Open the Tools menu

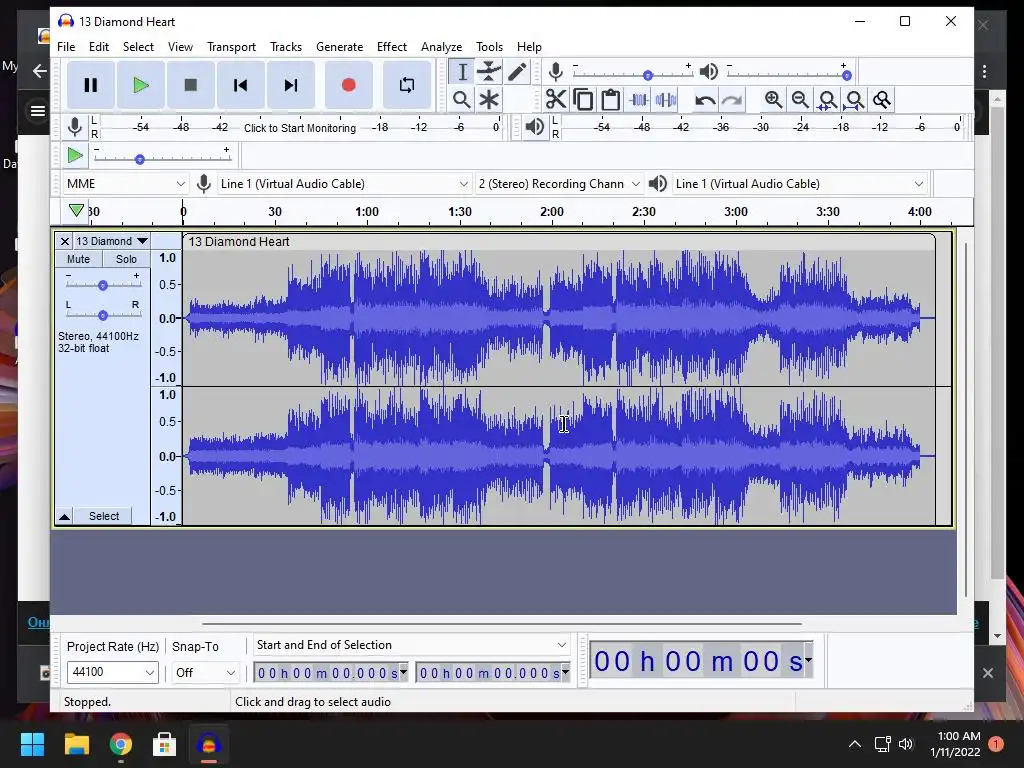coord(489,47)
